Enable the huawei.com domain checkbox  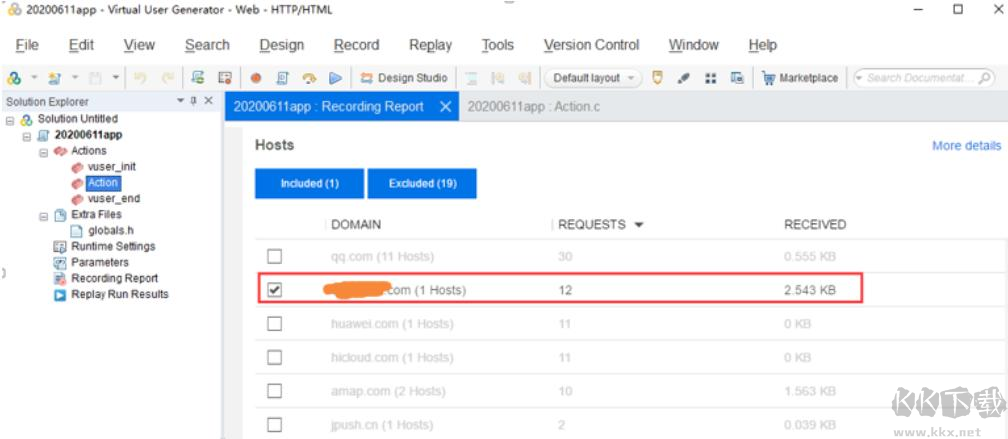[275, 324]
